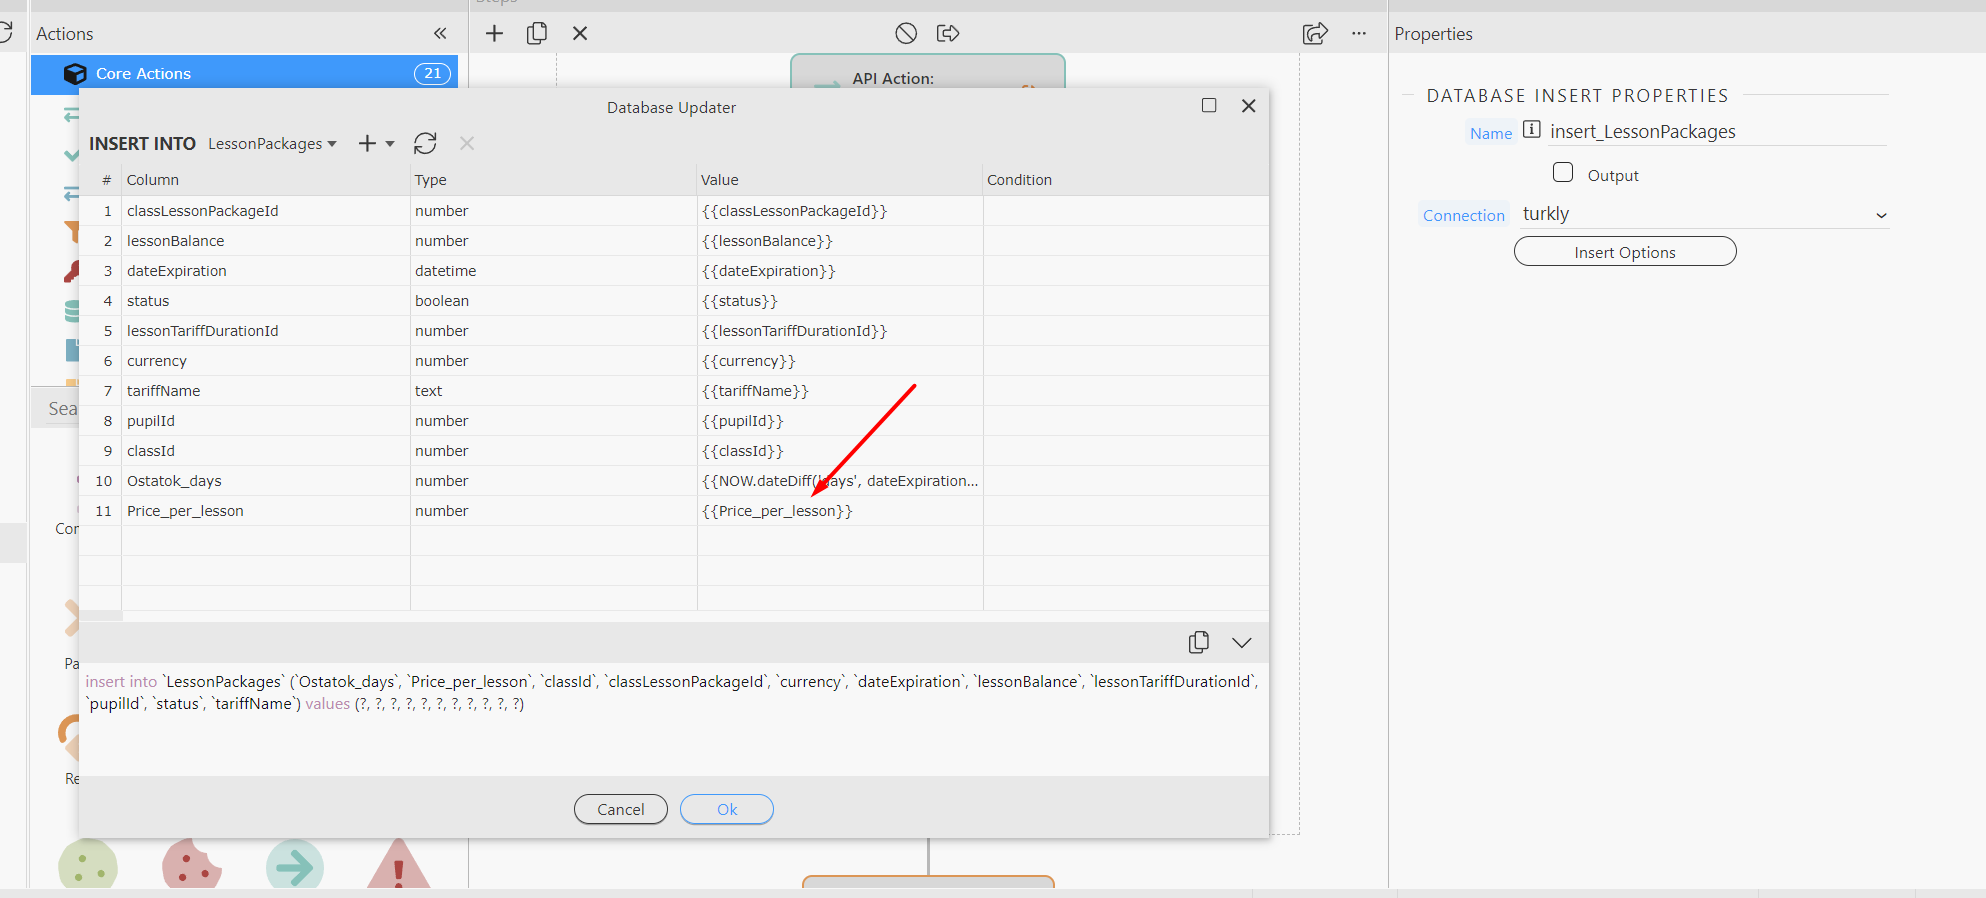Toggle the Output checkbox
This screenshot has height=898, width=1986.
click(1563, 172)
